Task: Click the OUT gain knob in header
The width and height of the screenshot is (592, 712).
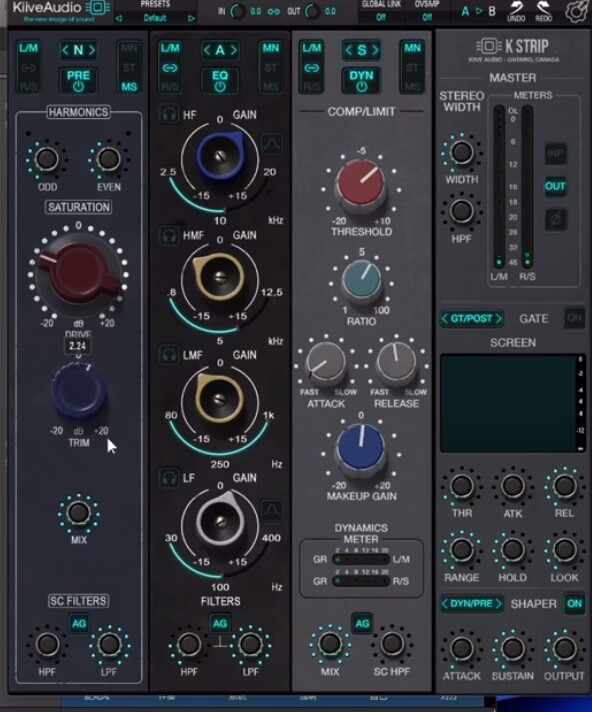Action: tap(312, 11)
